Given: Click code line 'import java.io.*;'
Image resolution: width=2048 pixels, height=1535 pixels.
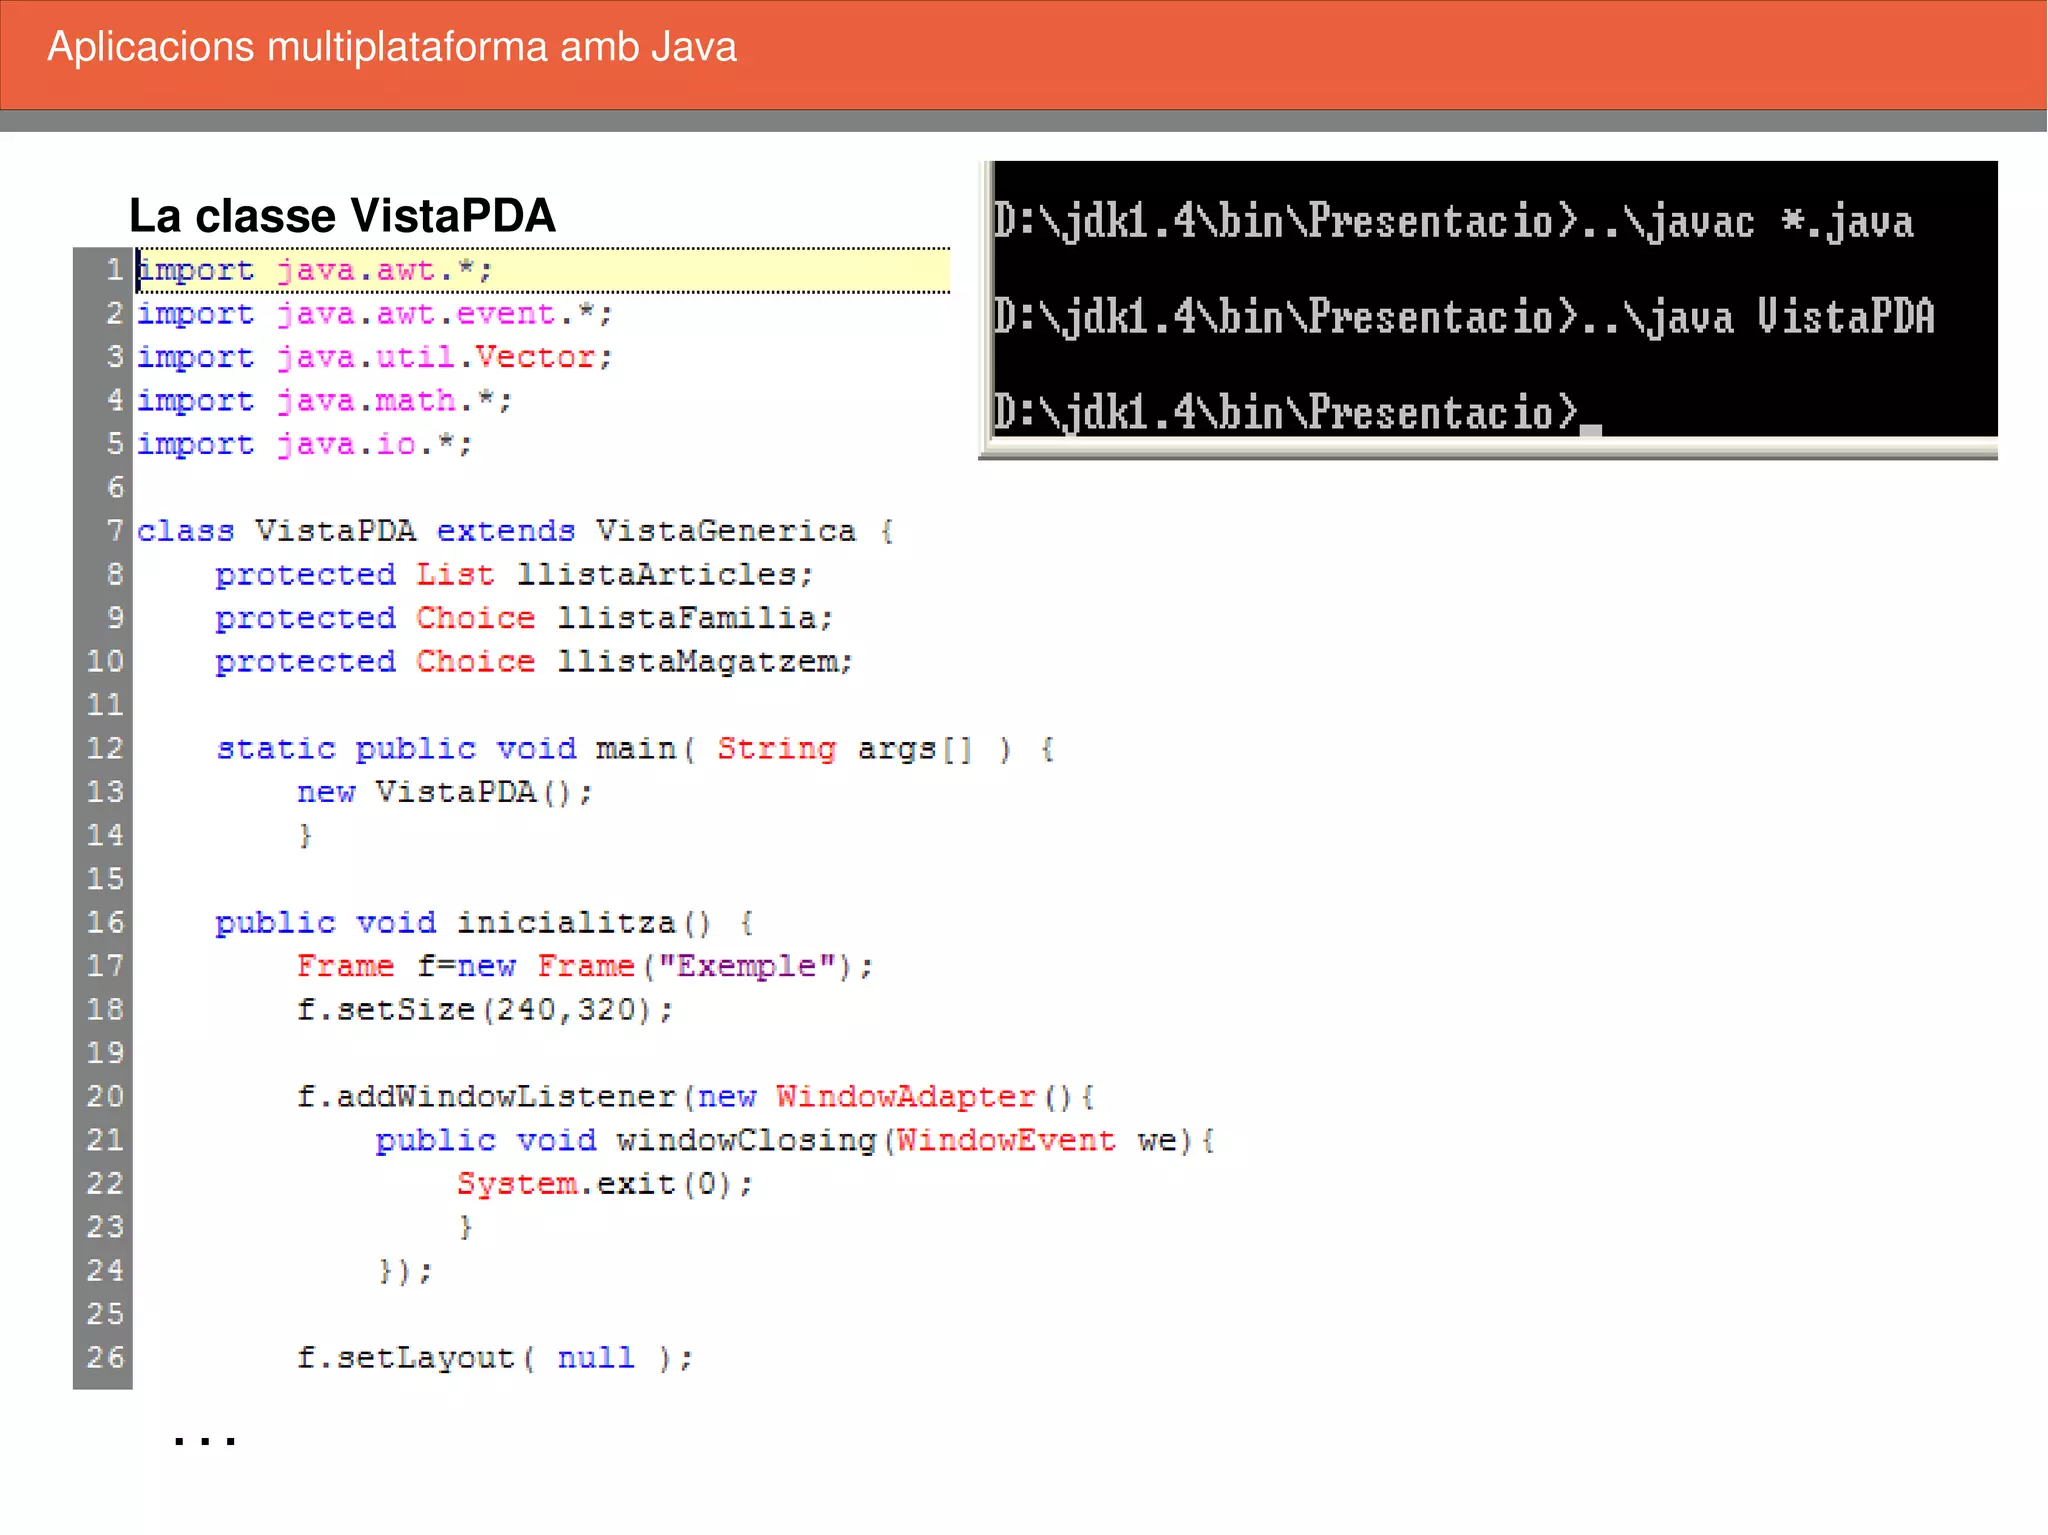Looking at the screenshot, I should (305, 444).
